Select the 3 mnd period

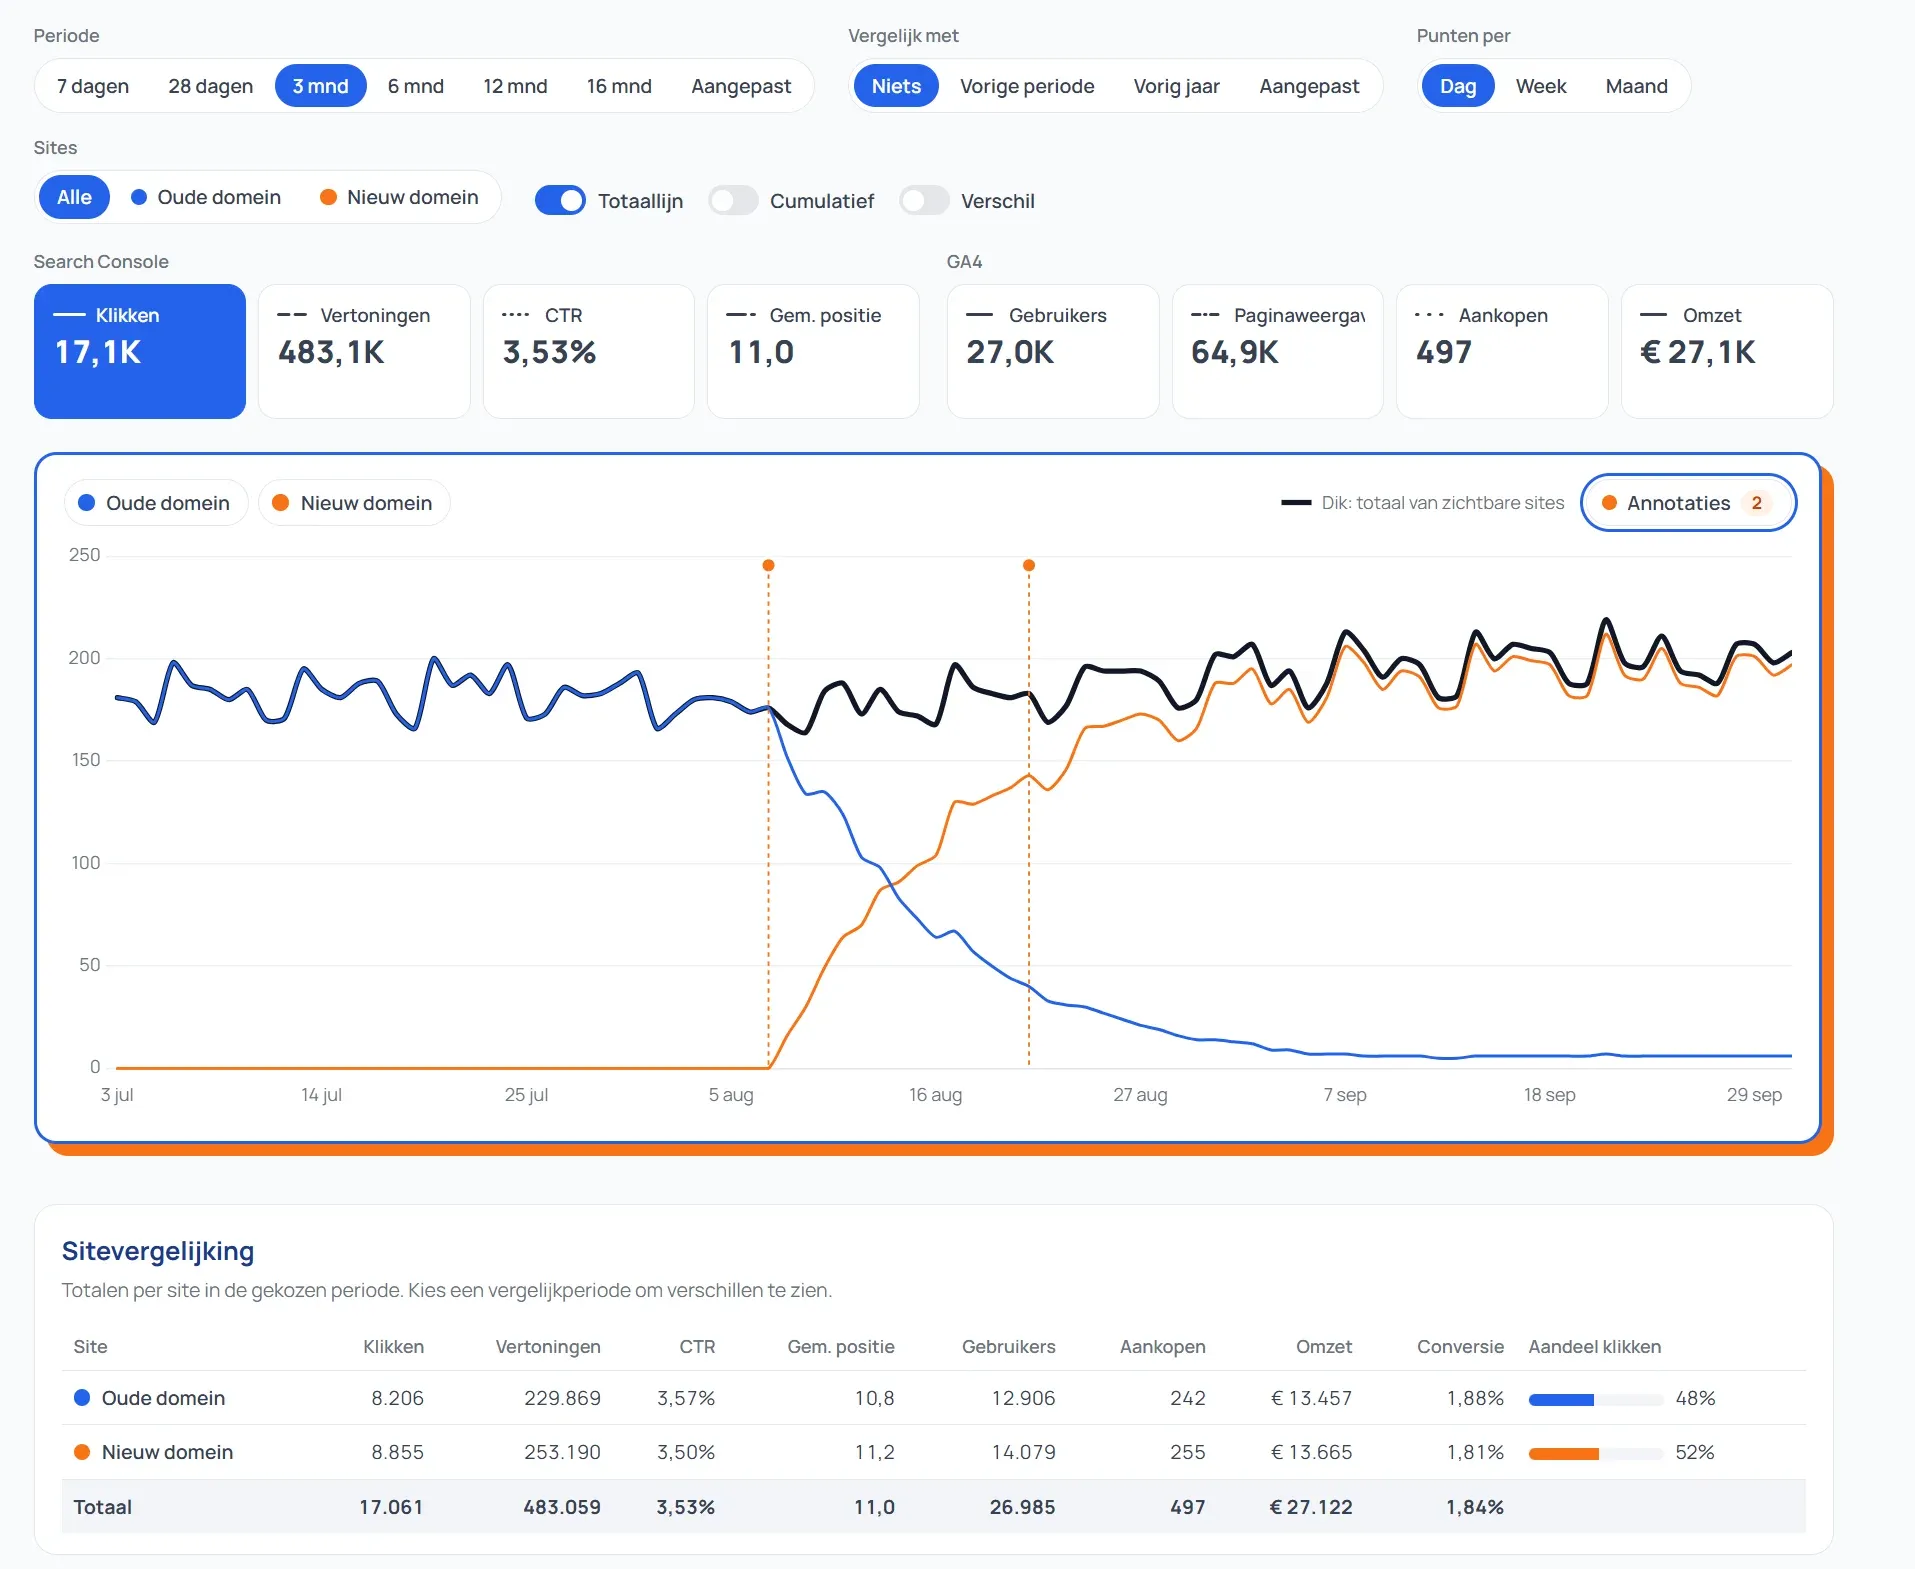[321, 86]
